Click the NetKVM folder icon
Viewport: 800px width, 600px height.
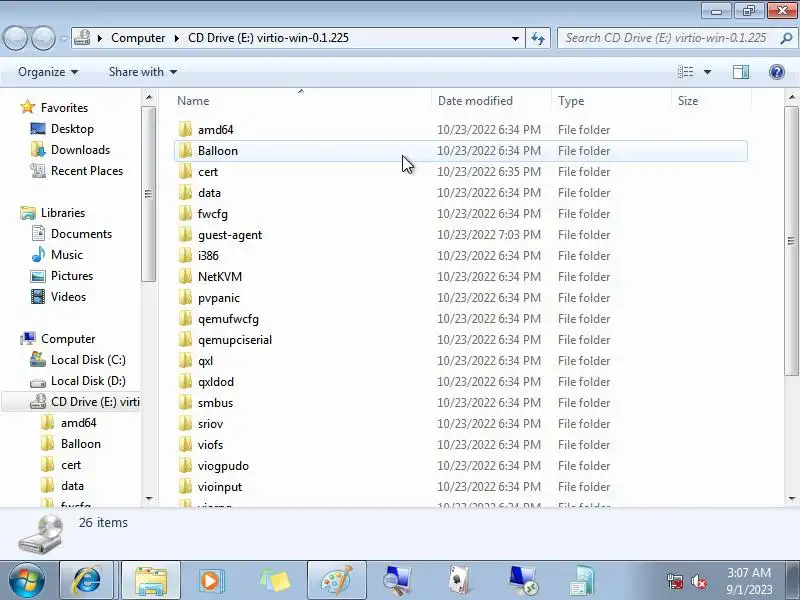point(186,276)
